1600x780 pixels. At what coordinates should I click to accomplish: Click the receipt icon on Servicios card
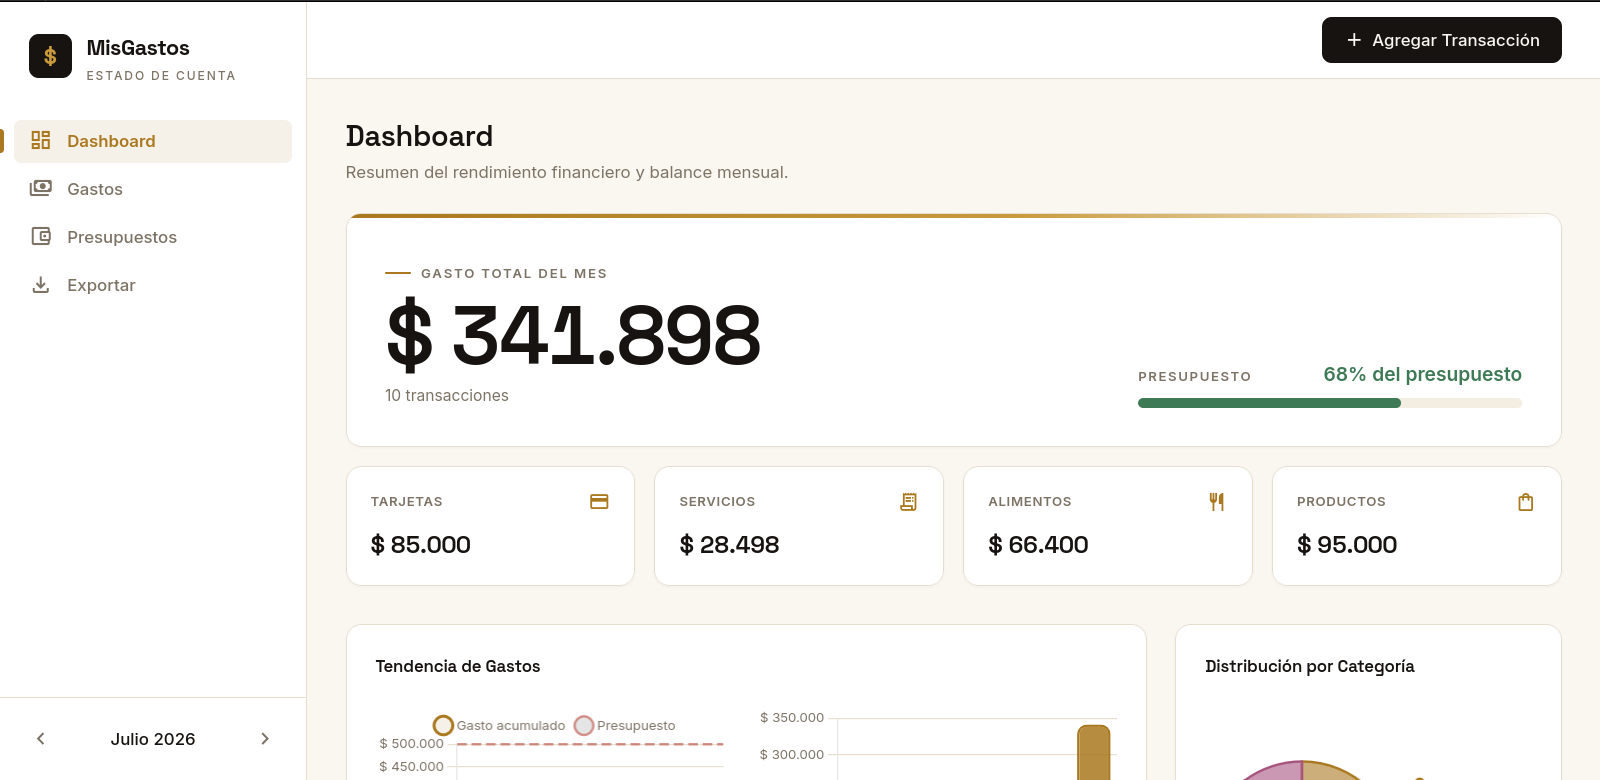click(908, 501)
